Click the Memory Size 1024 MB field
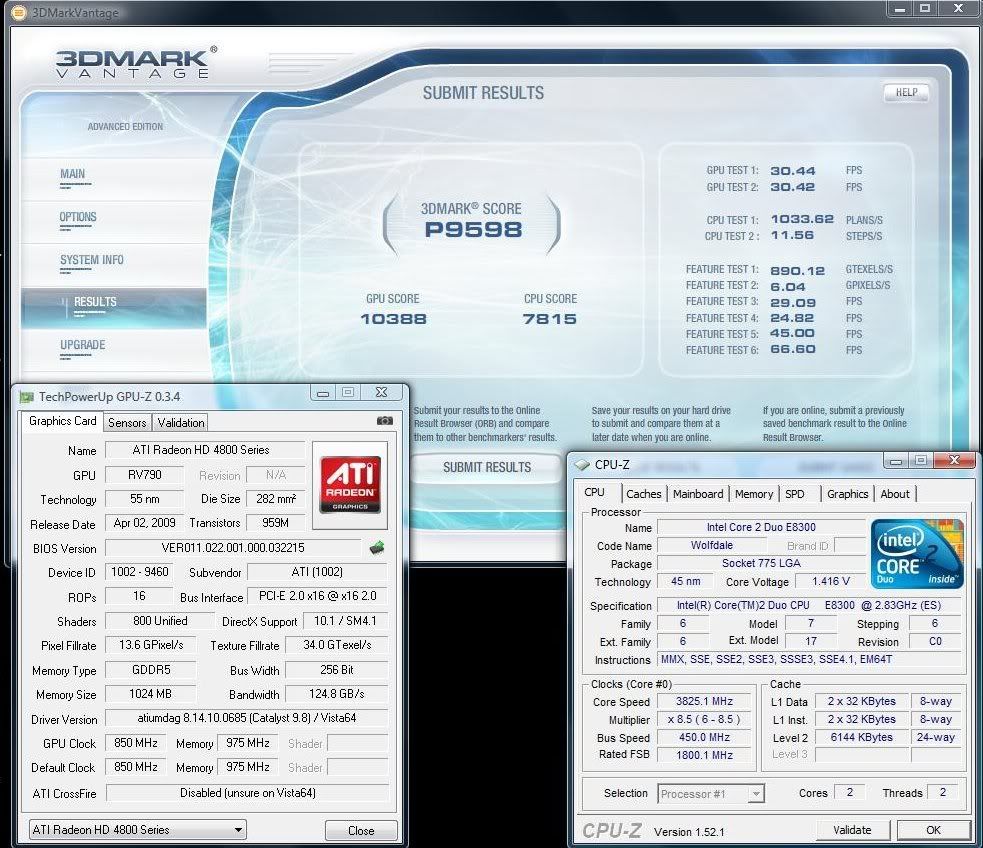The image size is (983, 848). [x=150, y=694]
